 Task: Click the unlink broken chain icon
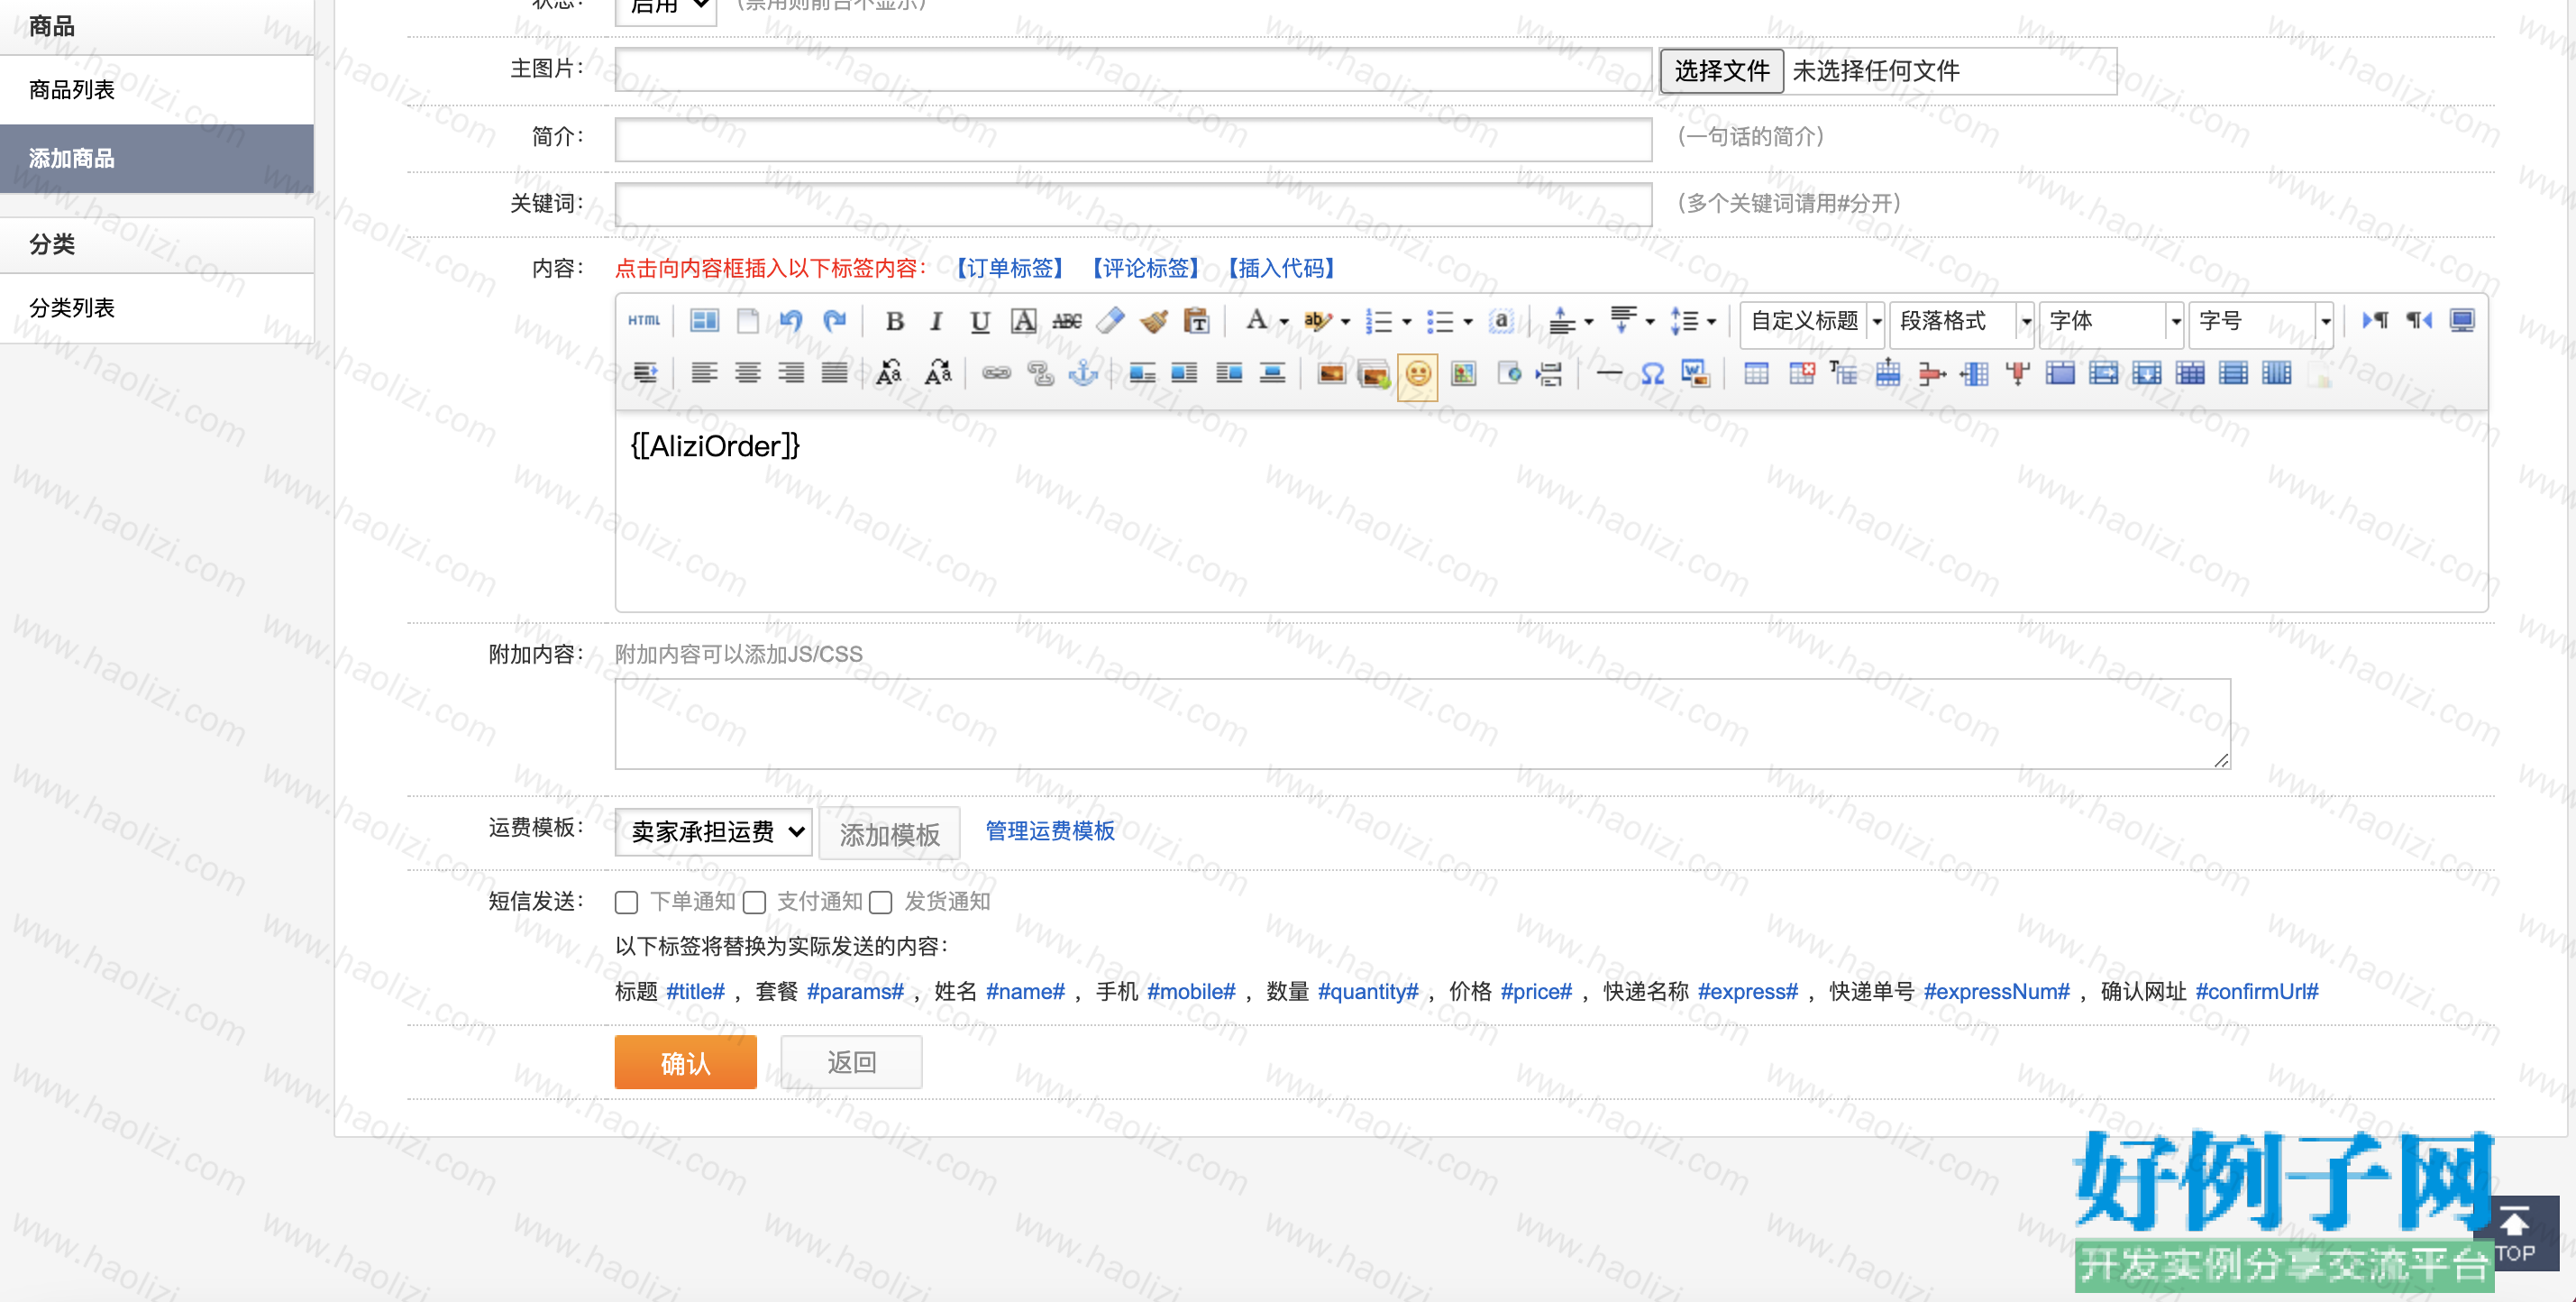pyautogui.click(x=1040, y=373)
